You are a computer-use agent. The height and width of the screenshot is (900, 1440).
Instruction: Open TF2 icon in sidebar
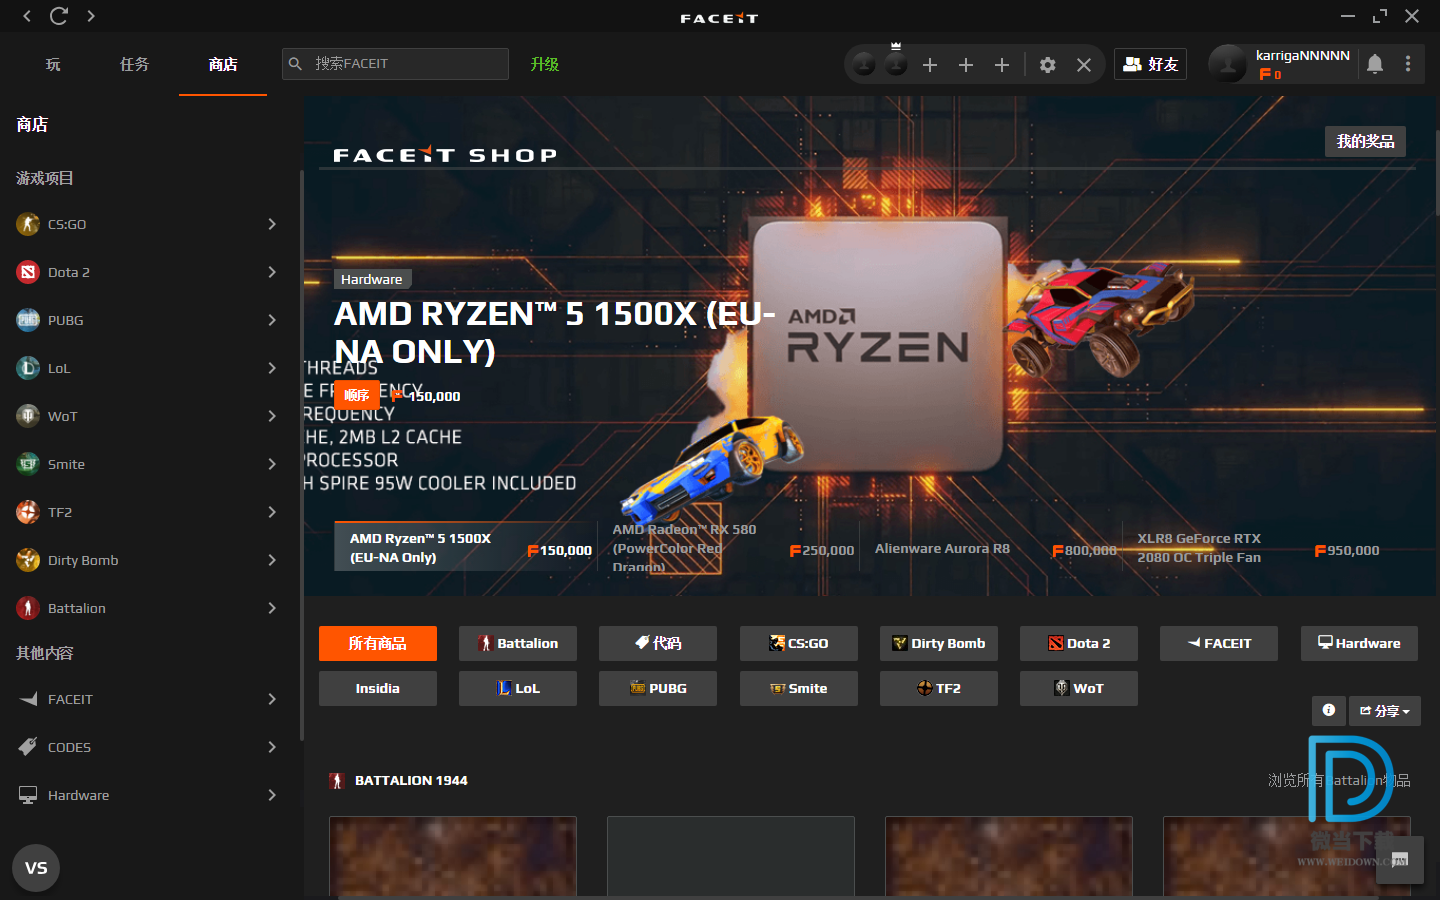point(28,512)
